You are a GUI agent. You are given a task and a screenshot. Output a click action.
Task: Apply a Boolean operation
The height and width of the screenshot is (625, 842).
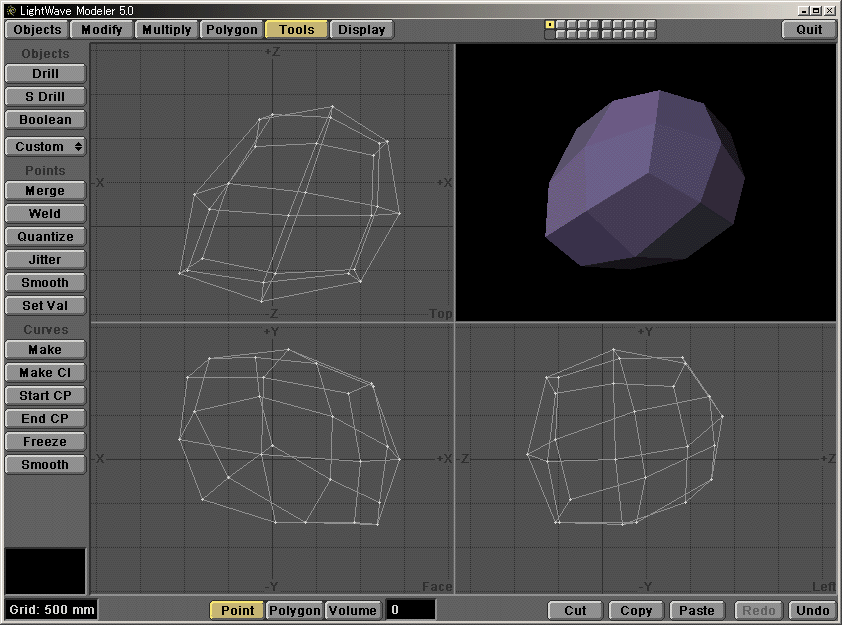[44, 119]
